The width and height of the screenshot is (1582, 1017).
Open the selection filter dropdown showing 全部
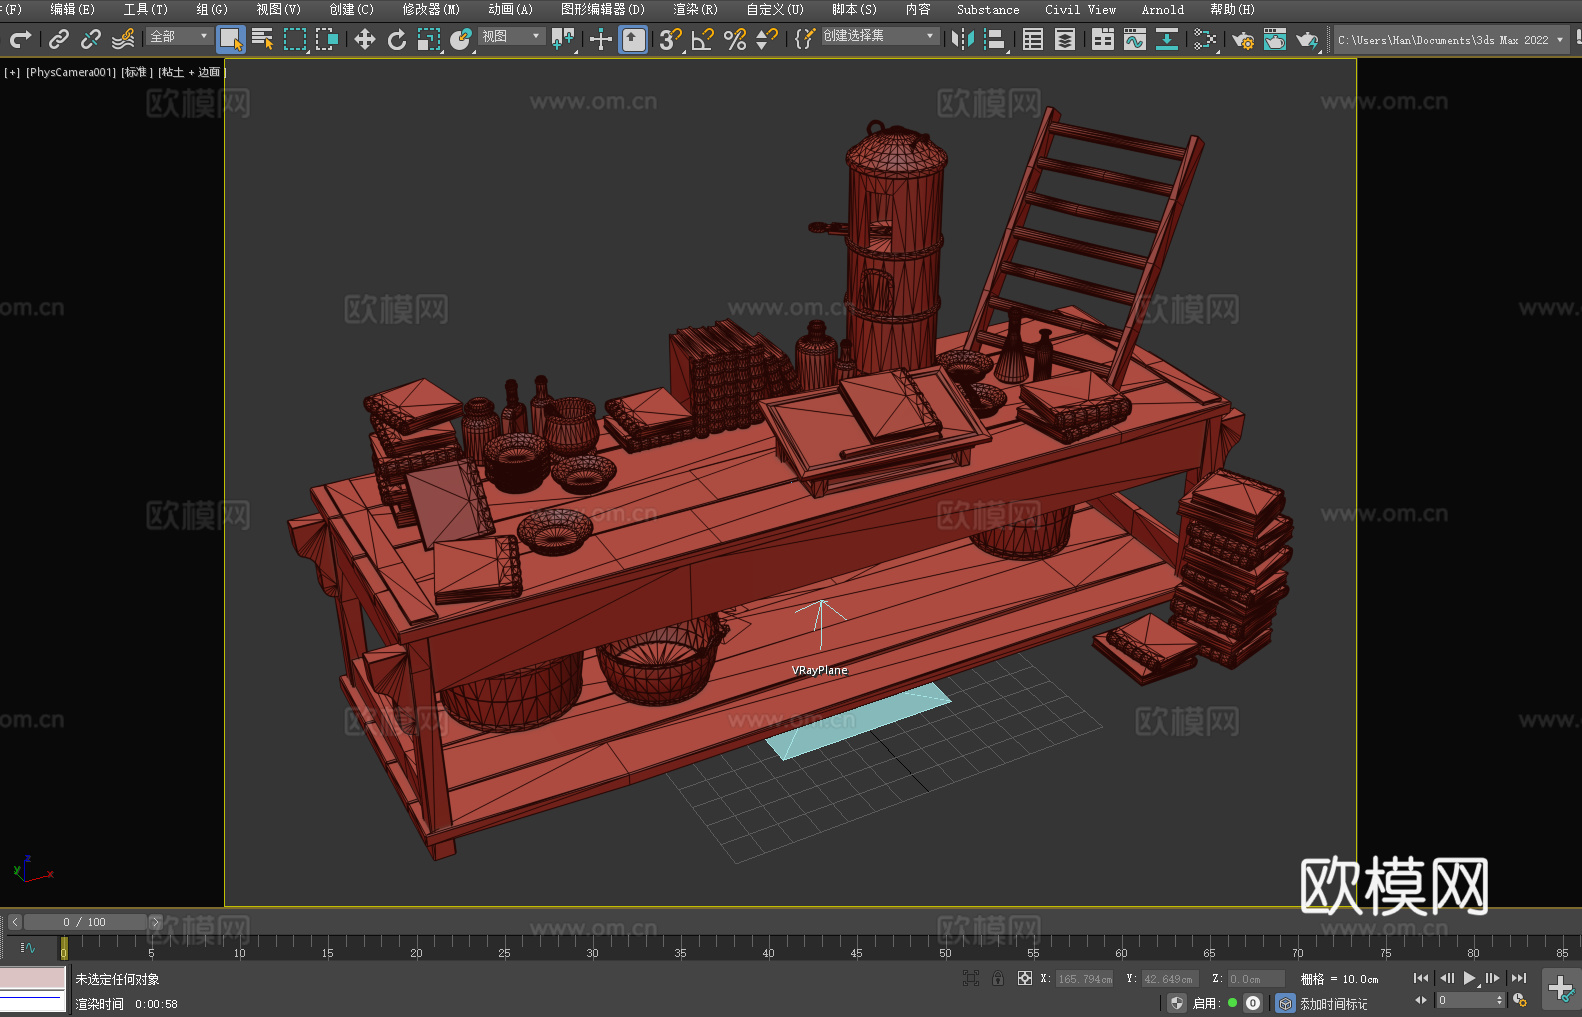(x=179, y=36)
